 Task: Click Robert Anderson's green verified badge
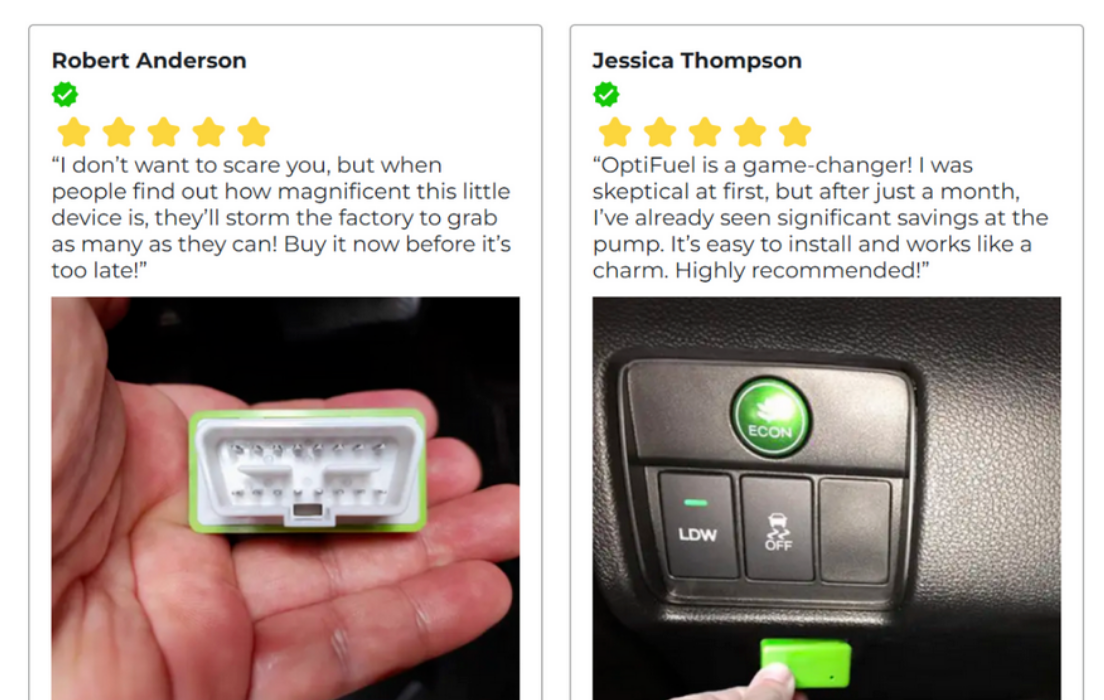click(x=65, y=94)
